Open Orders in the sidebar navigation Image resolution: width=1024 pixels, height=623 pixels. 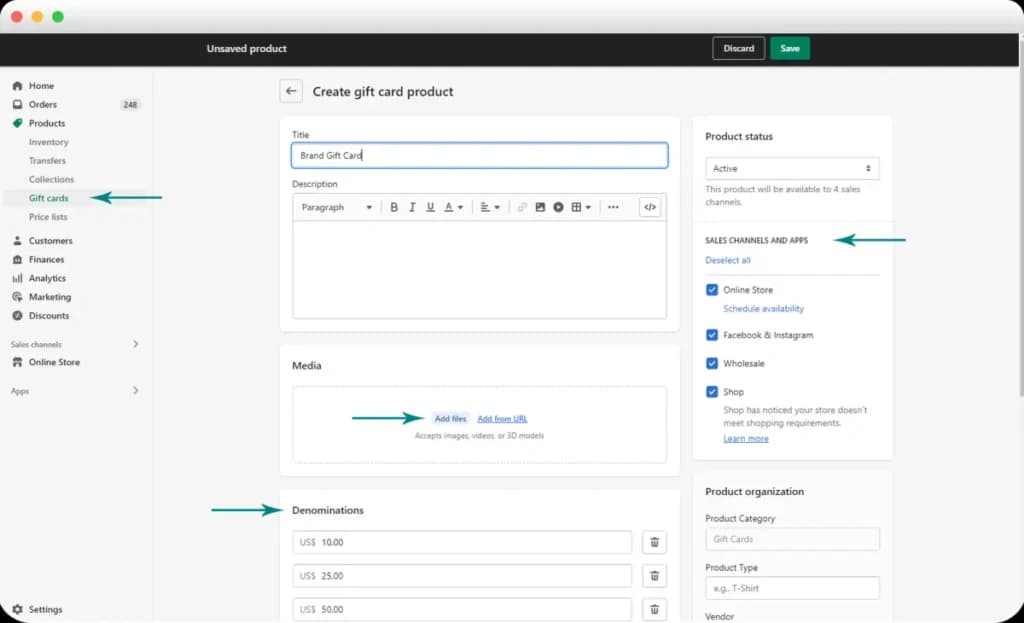[42, 104]
